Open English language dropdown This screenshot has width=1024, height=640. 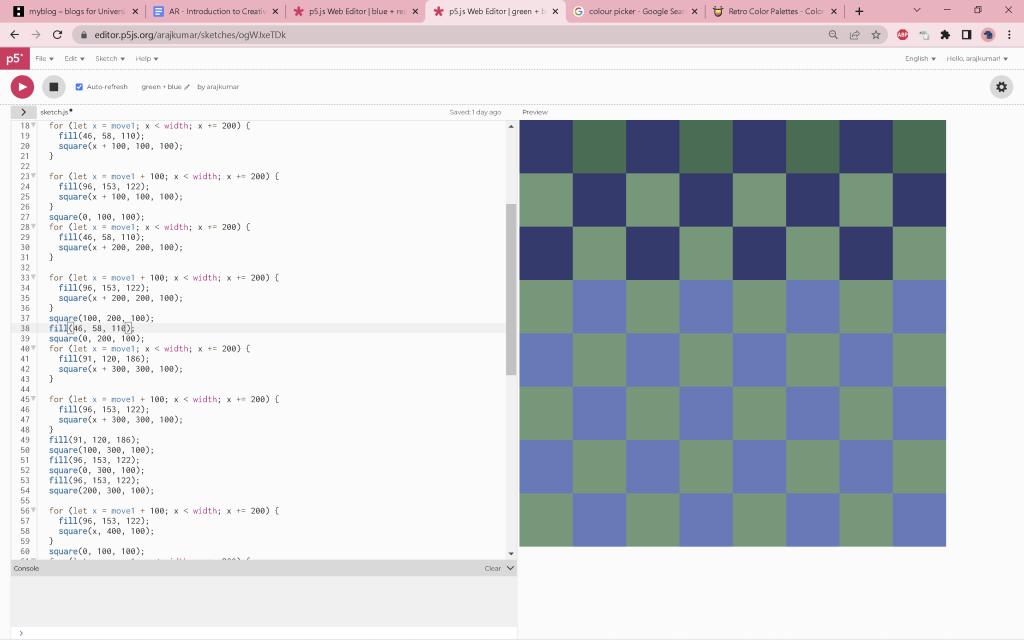(920, 59)
